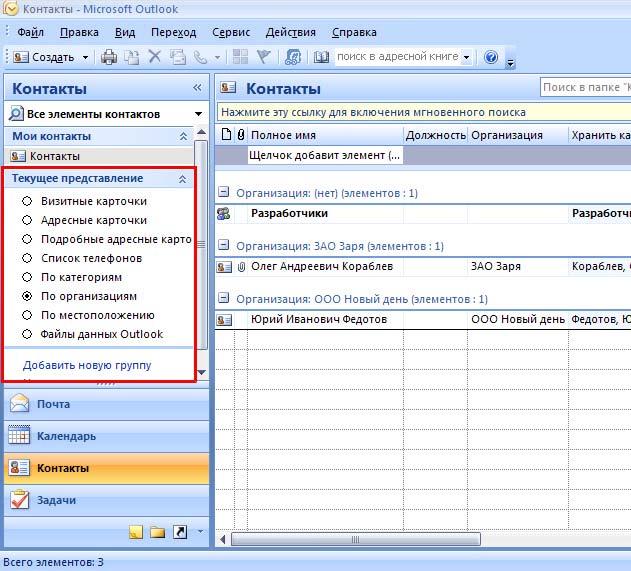Open the Переход menu
The height and width of the screenshot is (571, 631).
174,32
